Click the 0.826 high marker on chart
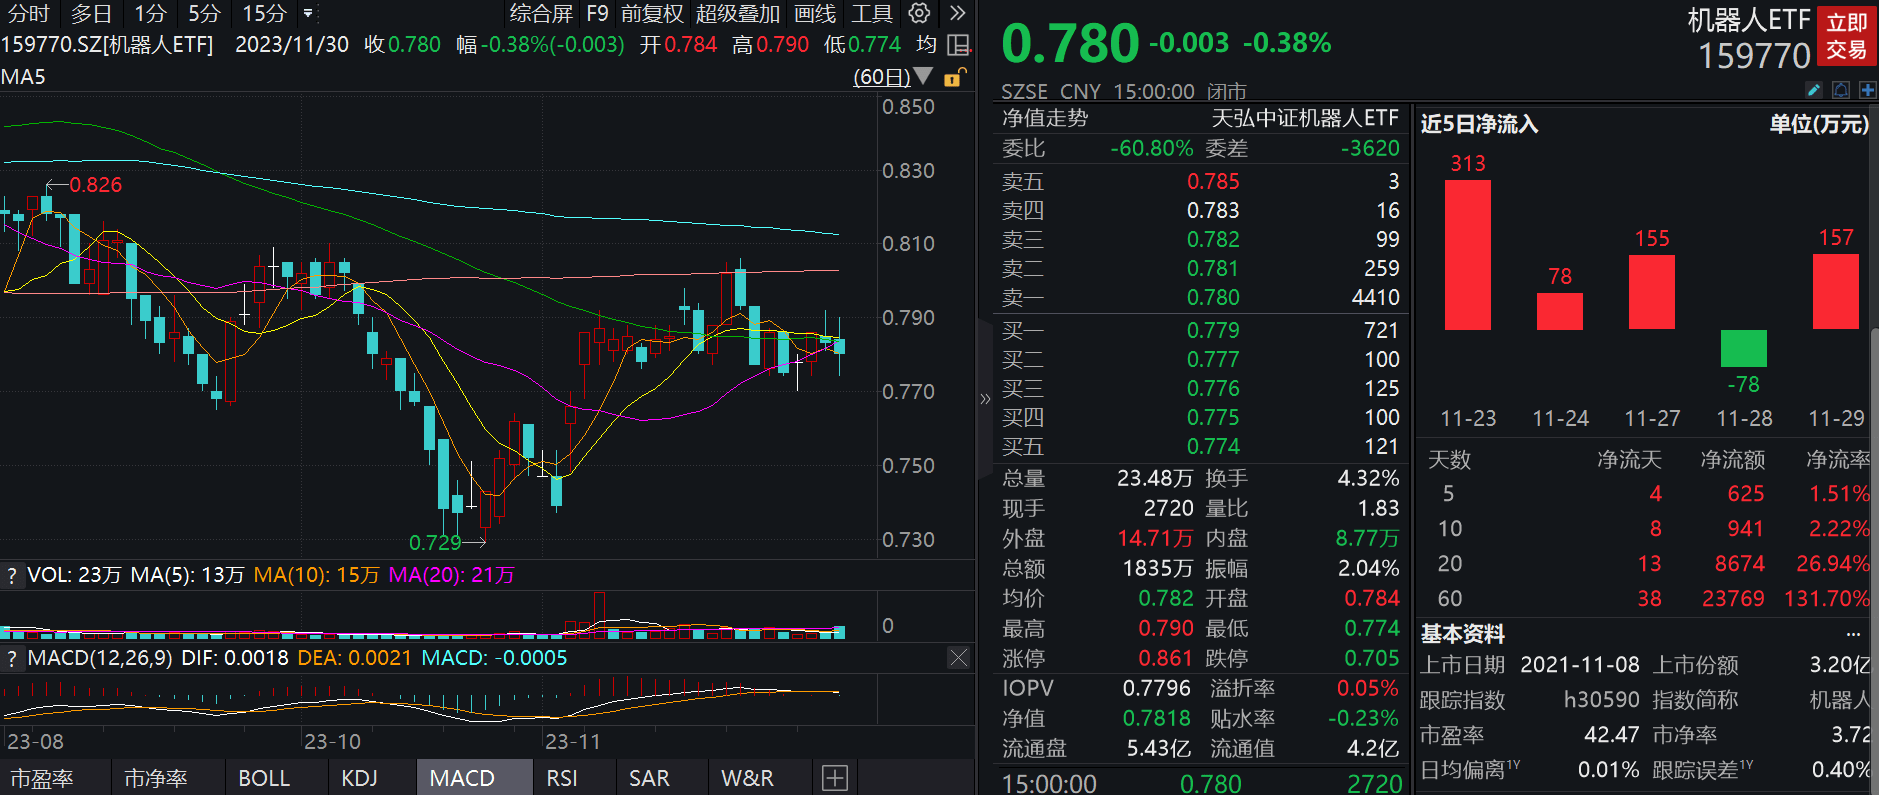This screenshot has height=795, width=1879. tap(96, 185)
